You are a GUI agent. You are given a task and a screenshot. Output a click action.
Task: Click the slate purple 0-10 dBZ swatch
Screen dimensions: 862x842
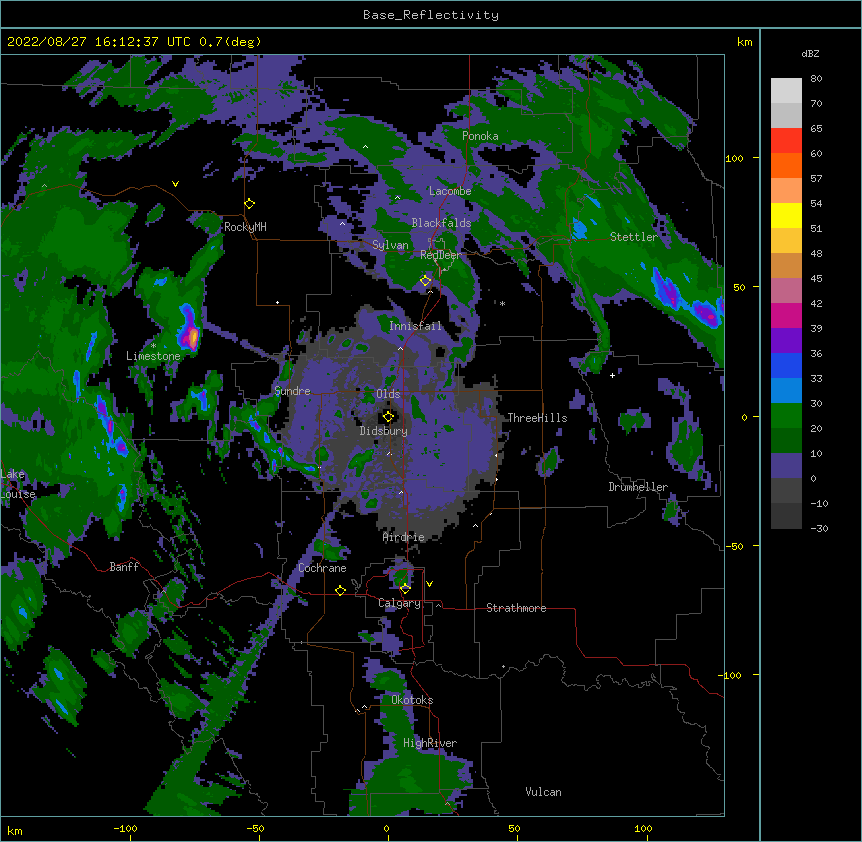point(786,466)
